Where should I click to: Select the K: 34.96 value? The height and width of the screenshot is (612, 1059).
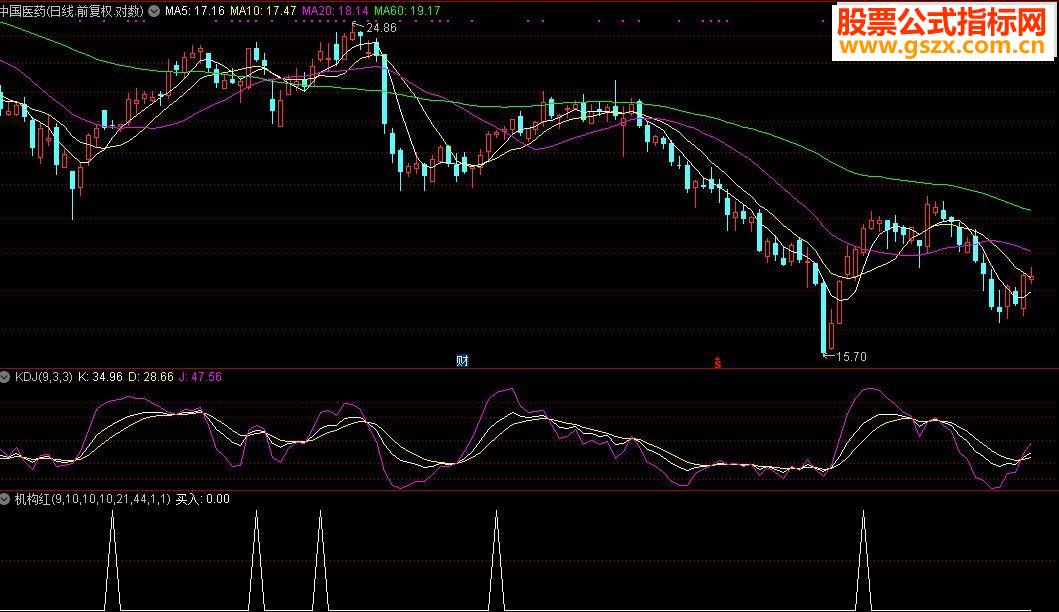(x=101, y=377)
